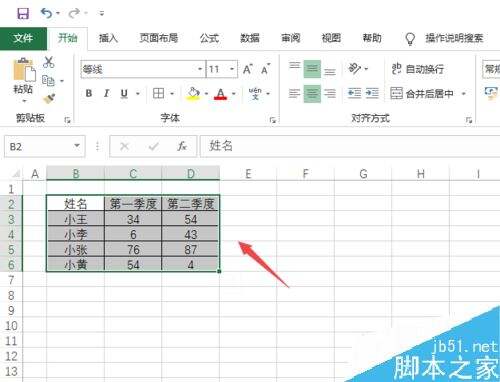Click the Align Left icon

click(295, 93)
